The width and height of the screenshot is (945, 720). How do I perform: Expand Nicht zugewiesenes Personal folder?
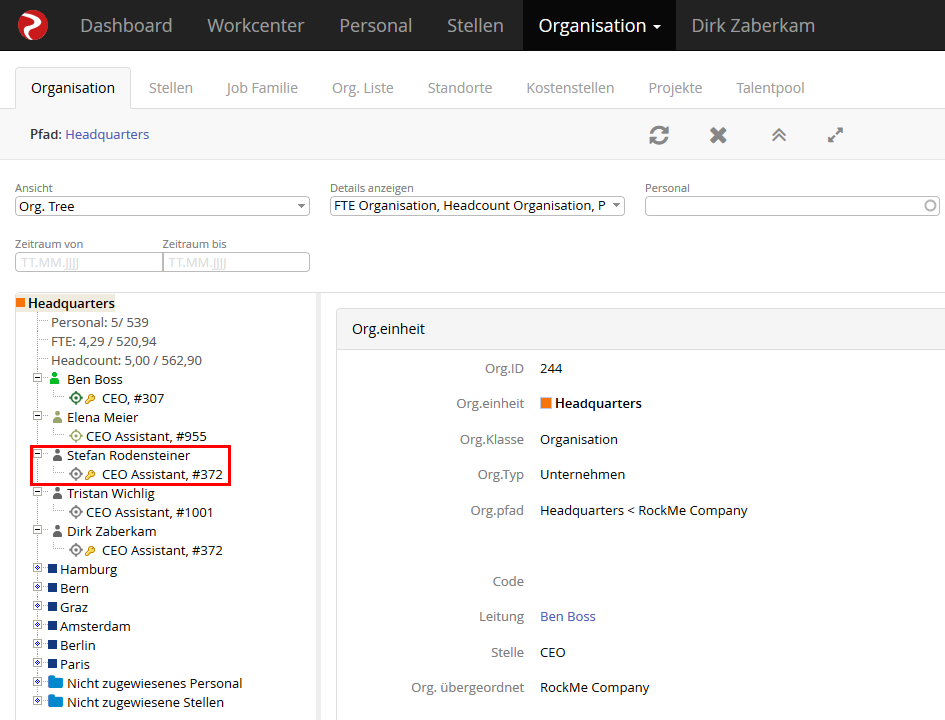pos(37,681)
